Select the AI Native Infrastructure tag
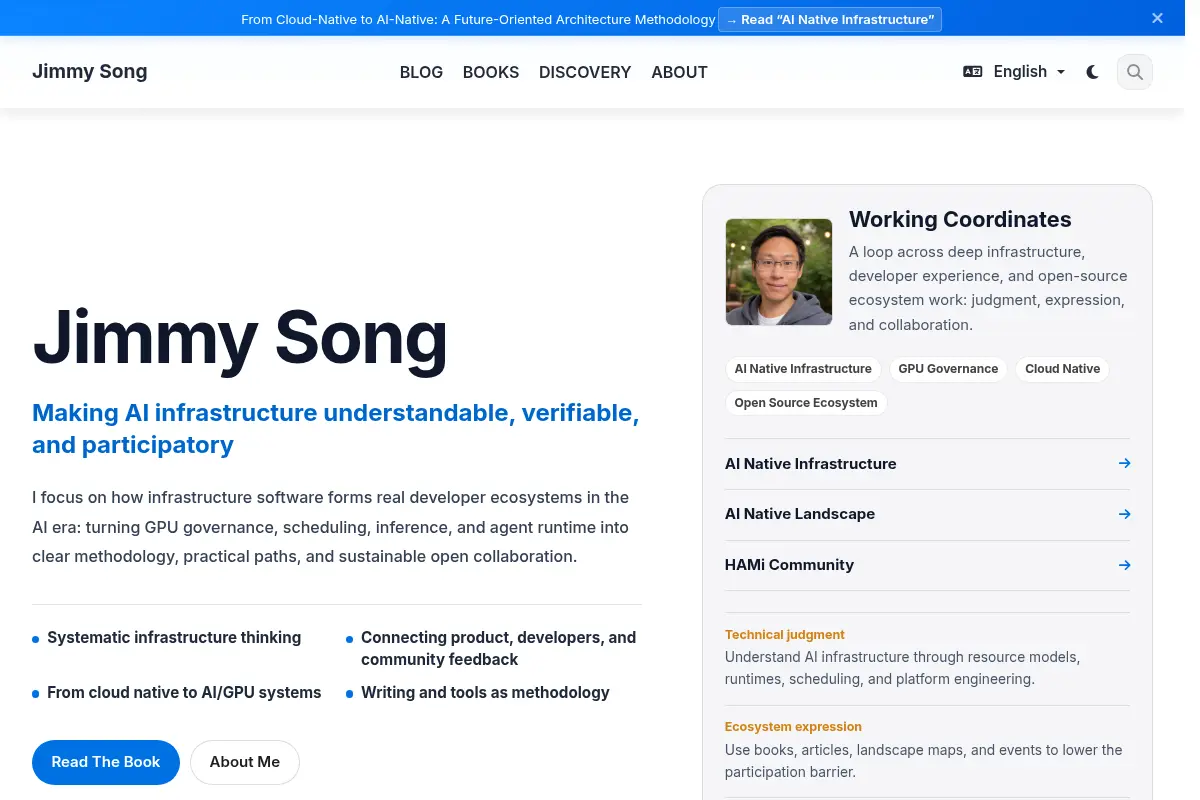This screenshot has width=1200, height=800. click(x=803, y=369)
